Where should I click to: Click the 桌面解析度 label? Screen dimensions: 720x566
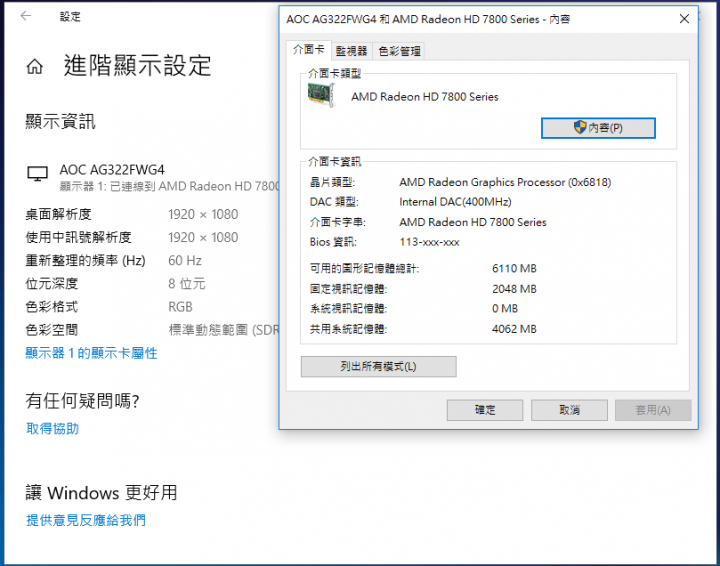[58, 214]
